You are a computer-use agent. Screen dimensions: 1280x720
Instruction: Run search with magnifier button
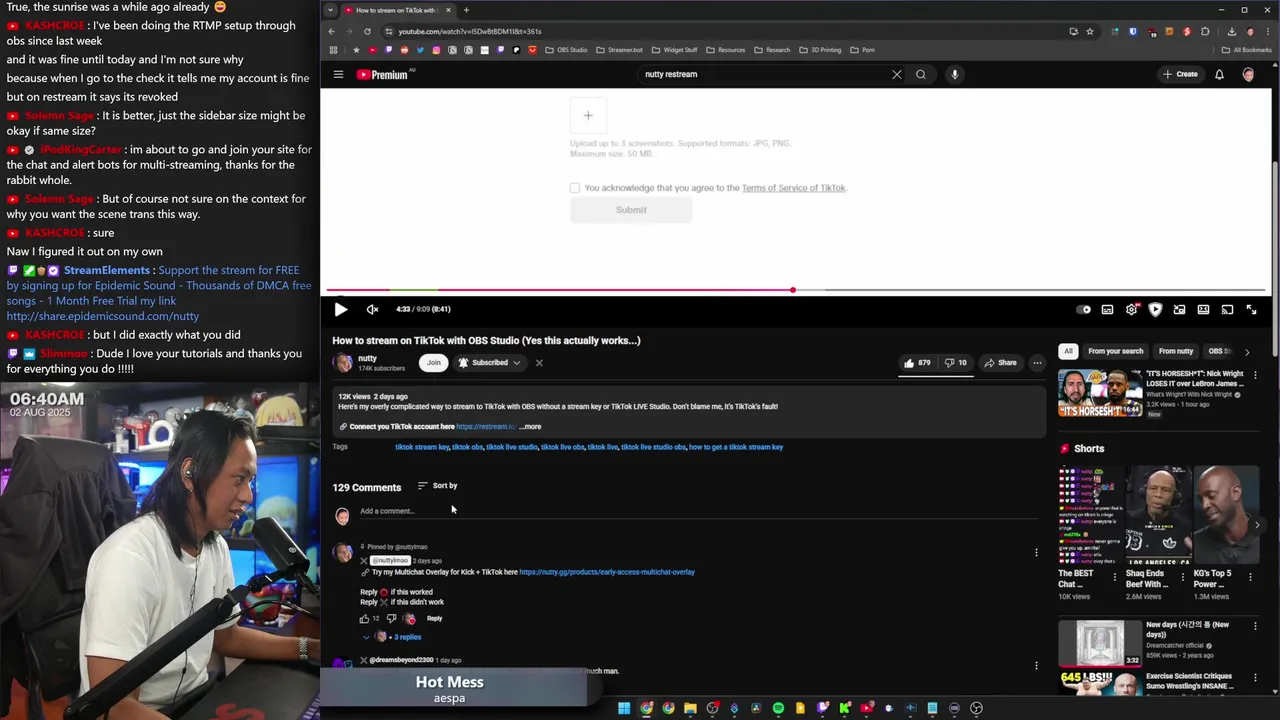tap(921, 74)
